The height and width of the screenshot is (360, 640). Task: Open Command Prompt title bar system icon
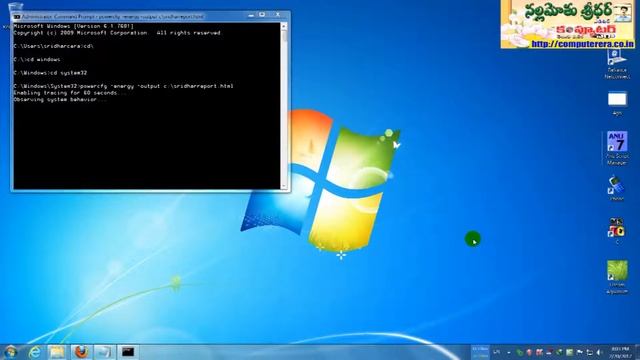click(x=17, y=17)
